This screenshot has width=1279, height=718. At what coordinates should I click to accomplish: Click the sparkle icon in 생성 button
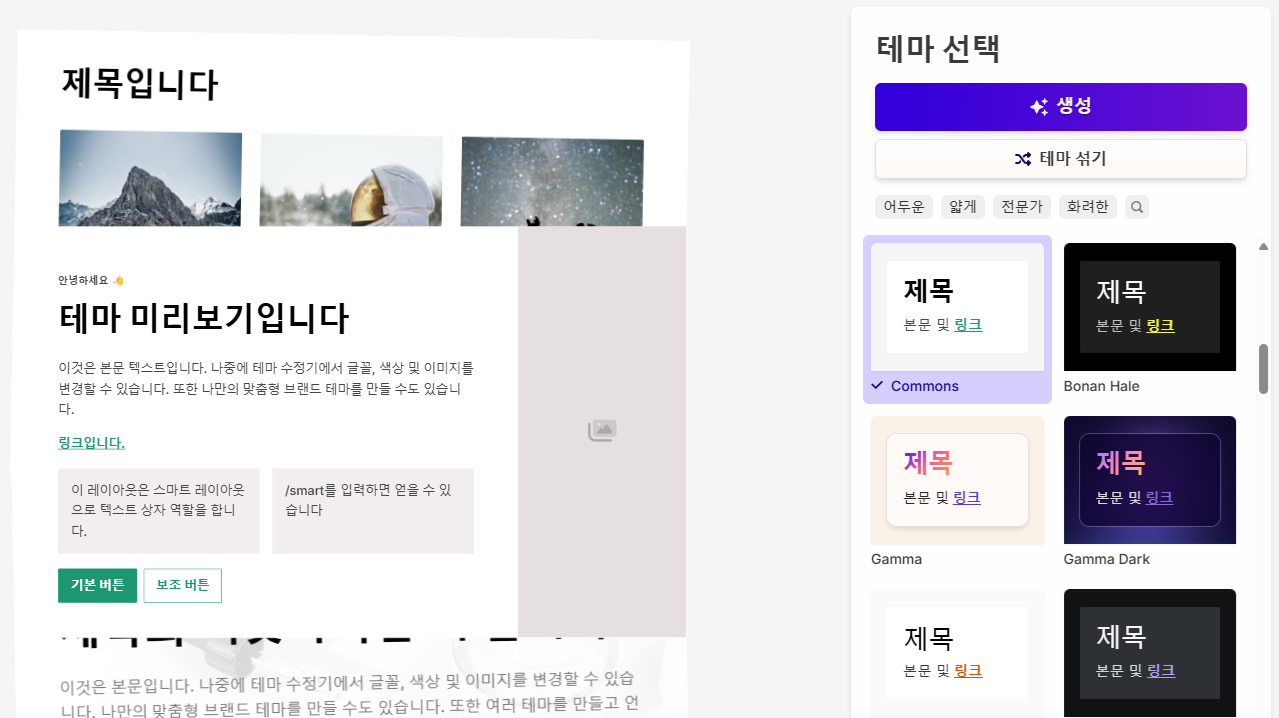[x=1039, y=107]
